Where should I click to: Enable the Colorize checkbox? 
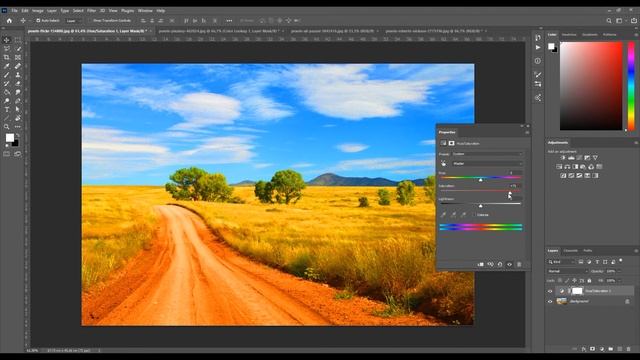coord(475,215)
